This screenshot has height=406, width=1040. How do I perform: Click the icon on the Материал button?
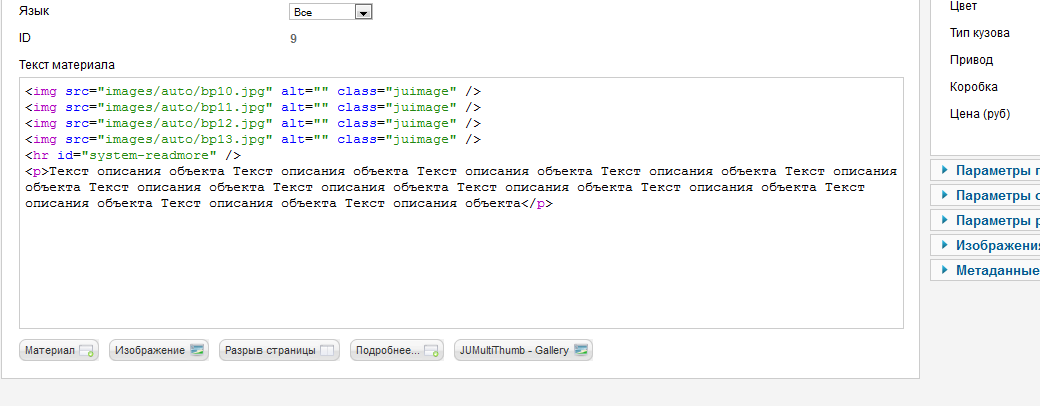87,351
